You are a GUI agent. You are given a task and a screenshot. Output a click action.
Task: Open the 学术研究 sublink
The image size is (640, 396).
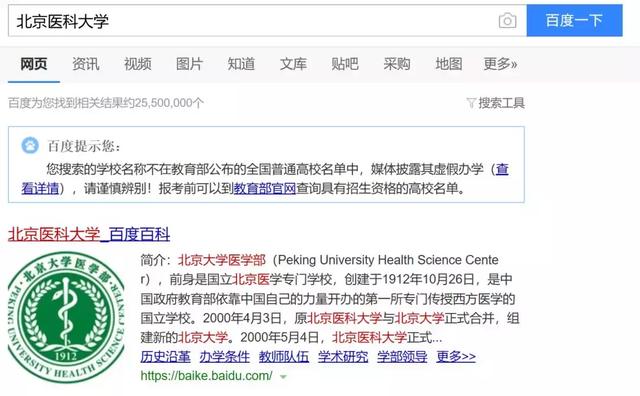(343, 357)
